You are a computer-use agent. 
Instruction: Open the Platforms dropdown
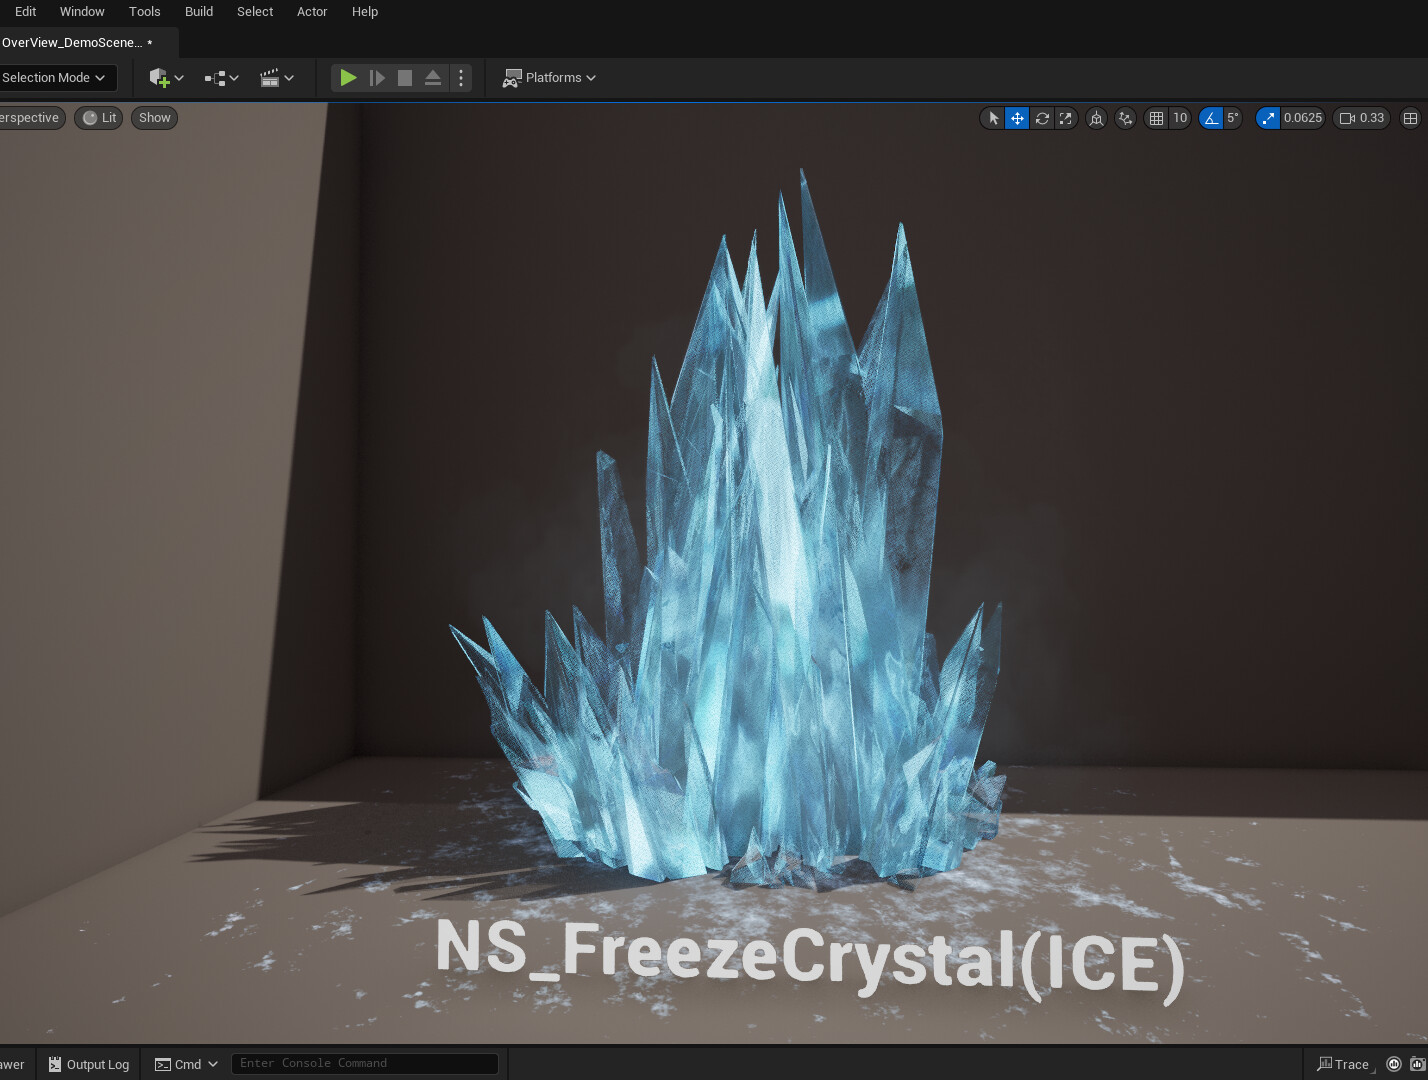point(549,78)
